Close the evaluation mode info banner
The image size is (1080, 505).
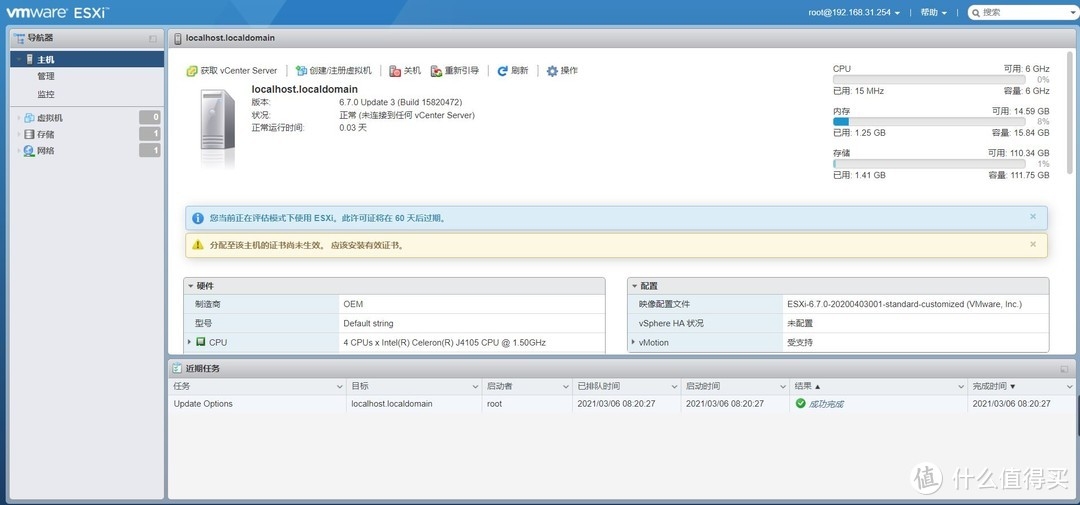[x=1032, y=216]
